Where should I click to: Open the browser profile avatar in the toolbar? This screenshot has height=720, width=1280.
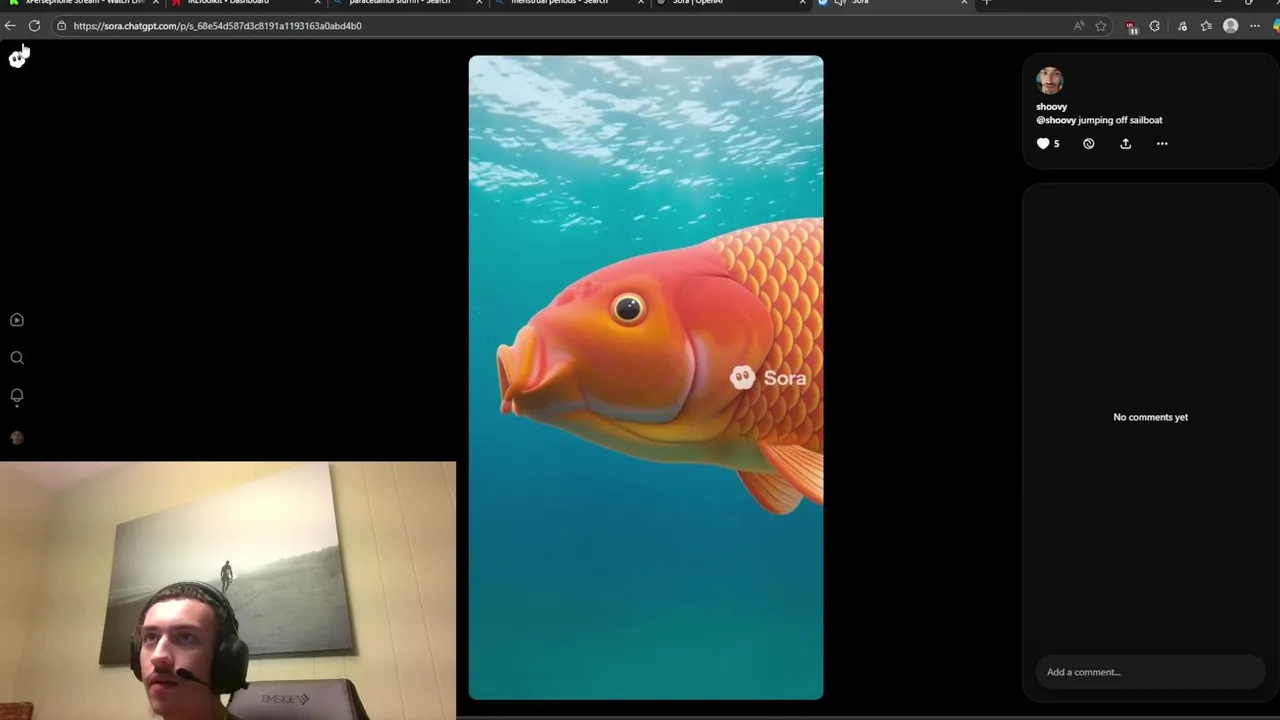[1231, 26]
